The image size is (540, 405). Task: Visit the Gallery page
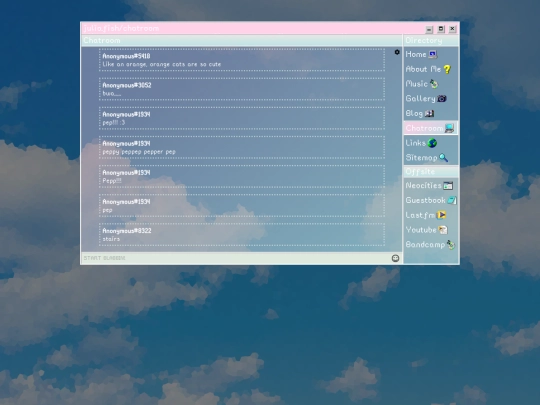coord(420,98)
